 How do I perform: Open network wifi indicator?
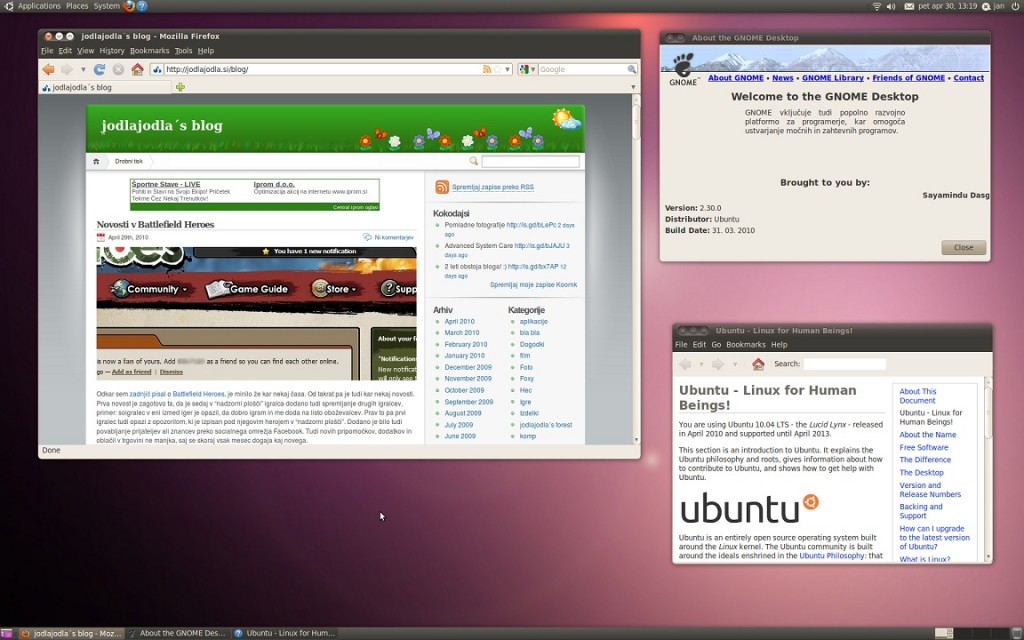point(877,6)
